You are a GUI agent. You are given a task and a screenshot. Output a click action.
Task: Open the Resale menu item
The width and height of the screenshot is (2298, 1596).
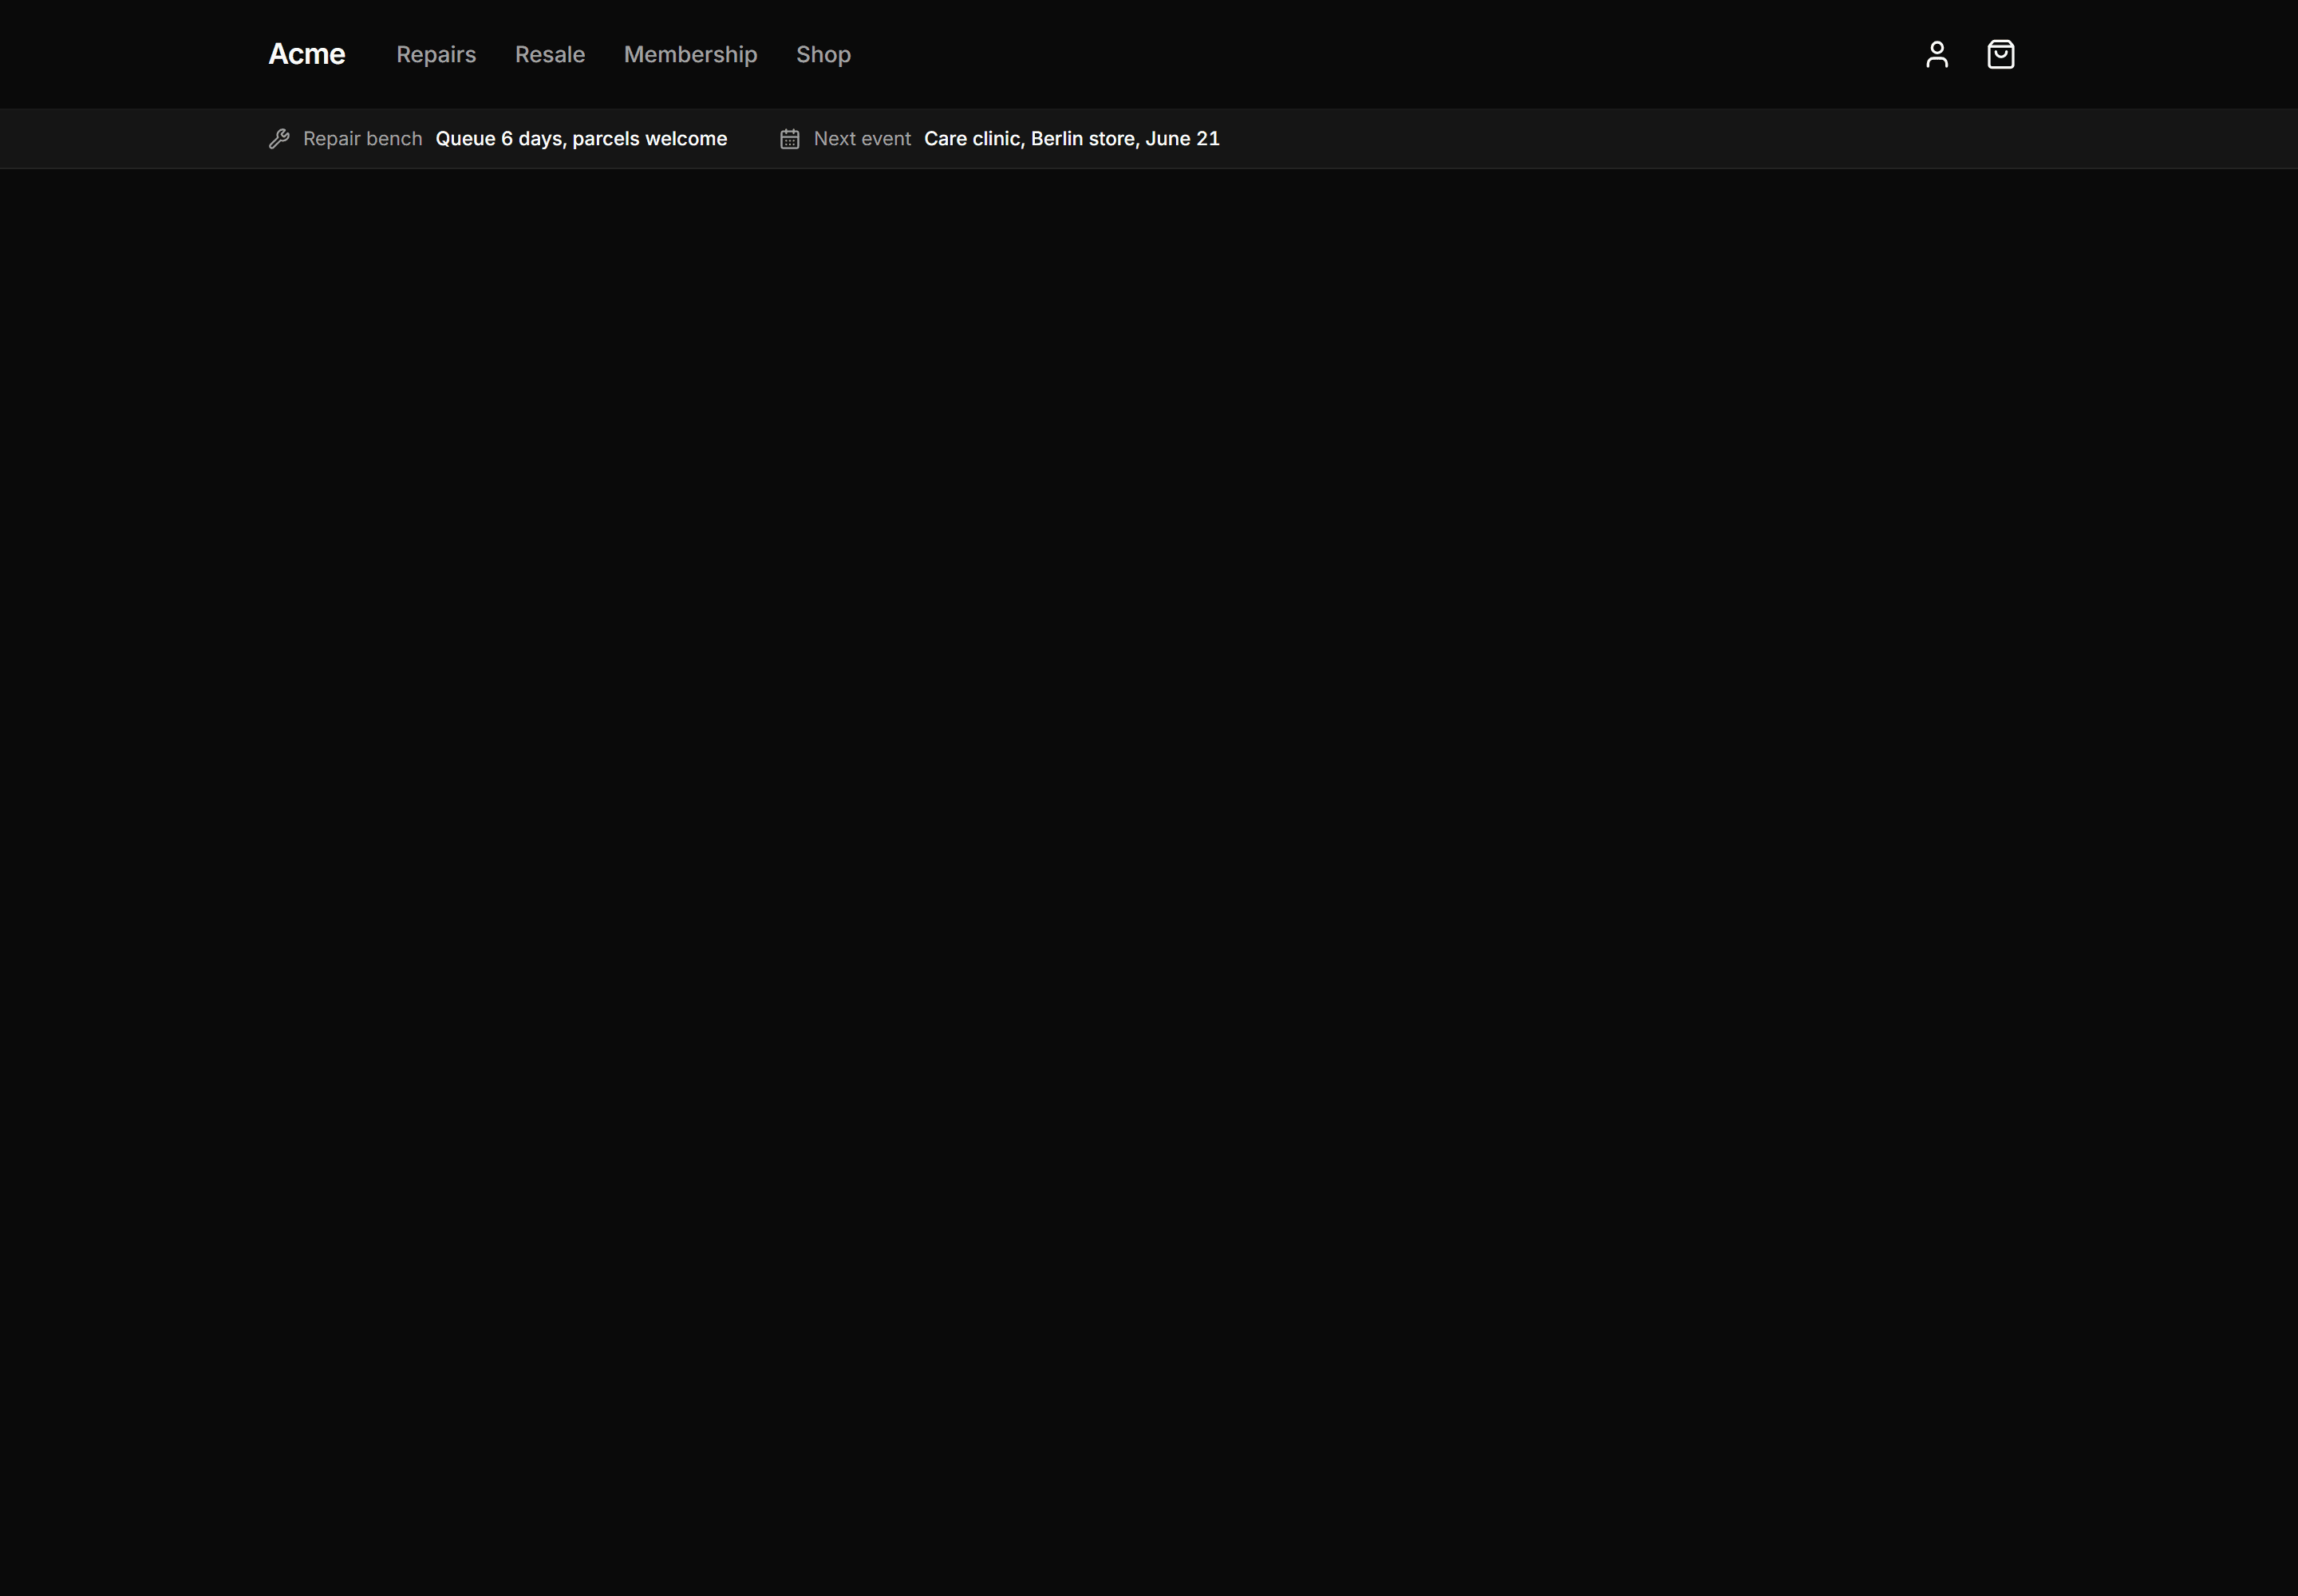(x=550, y=54)
